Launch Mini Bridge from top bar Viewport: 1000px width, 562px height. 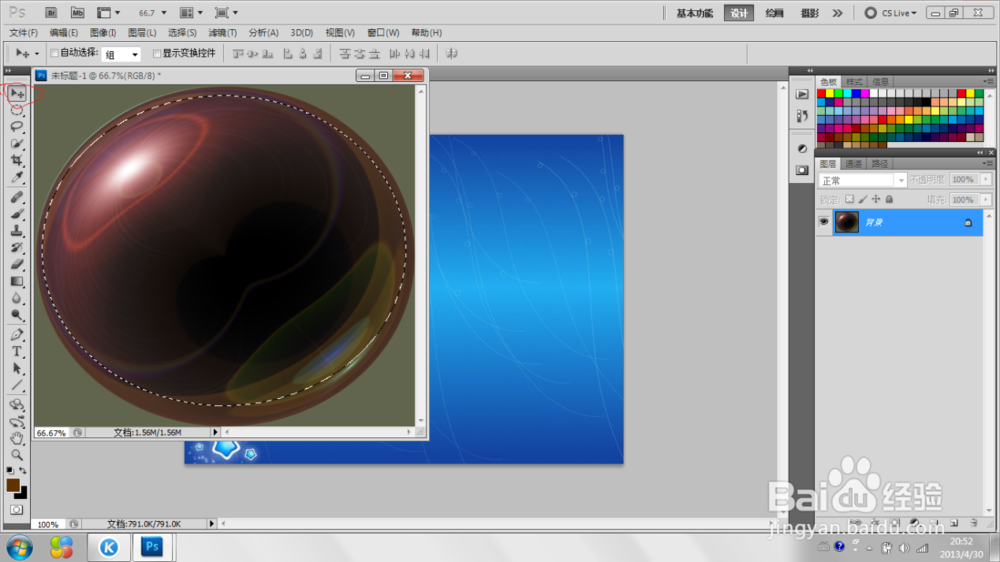[77, 13]
